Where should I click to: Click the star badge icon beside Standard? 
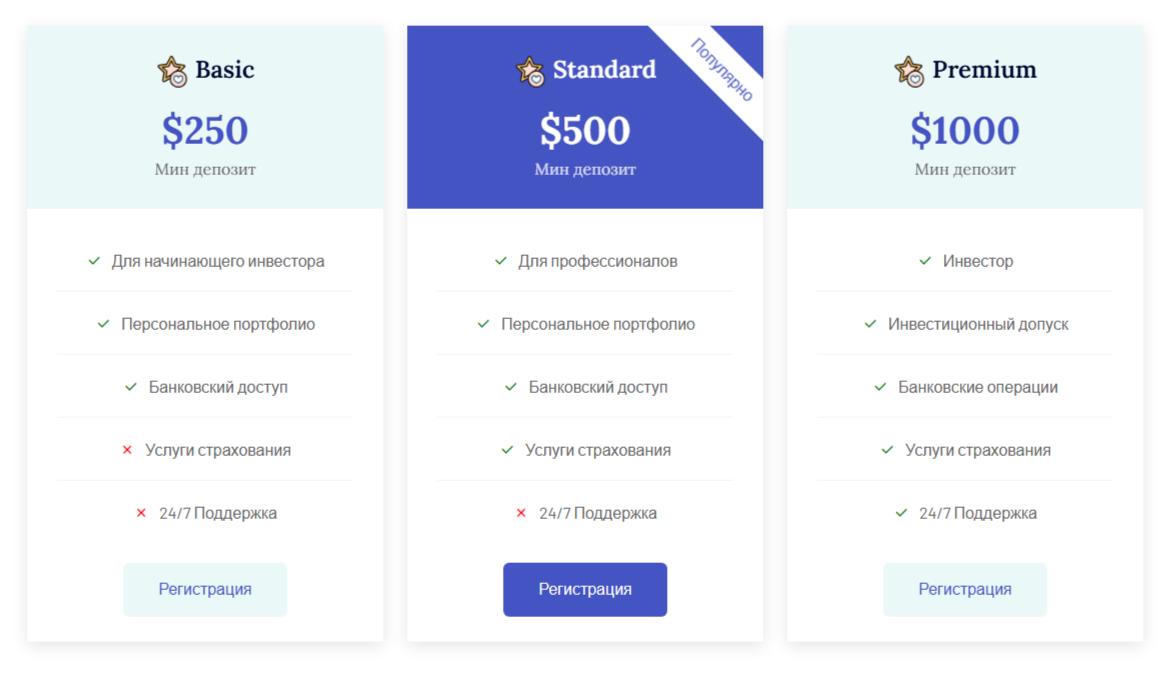click(x=530, y=71)
